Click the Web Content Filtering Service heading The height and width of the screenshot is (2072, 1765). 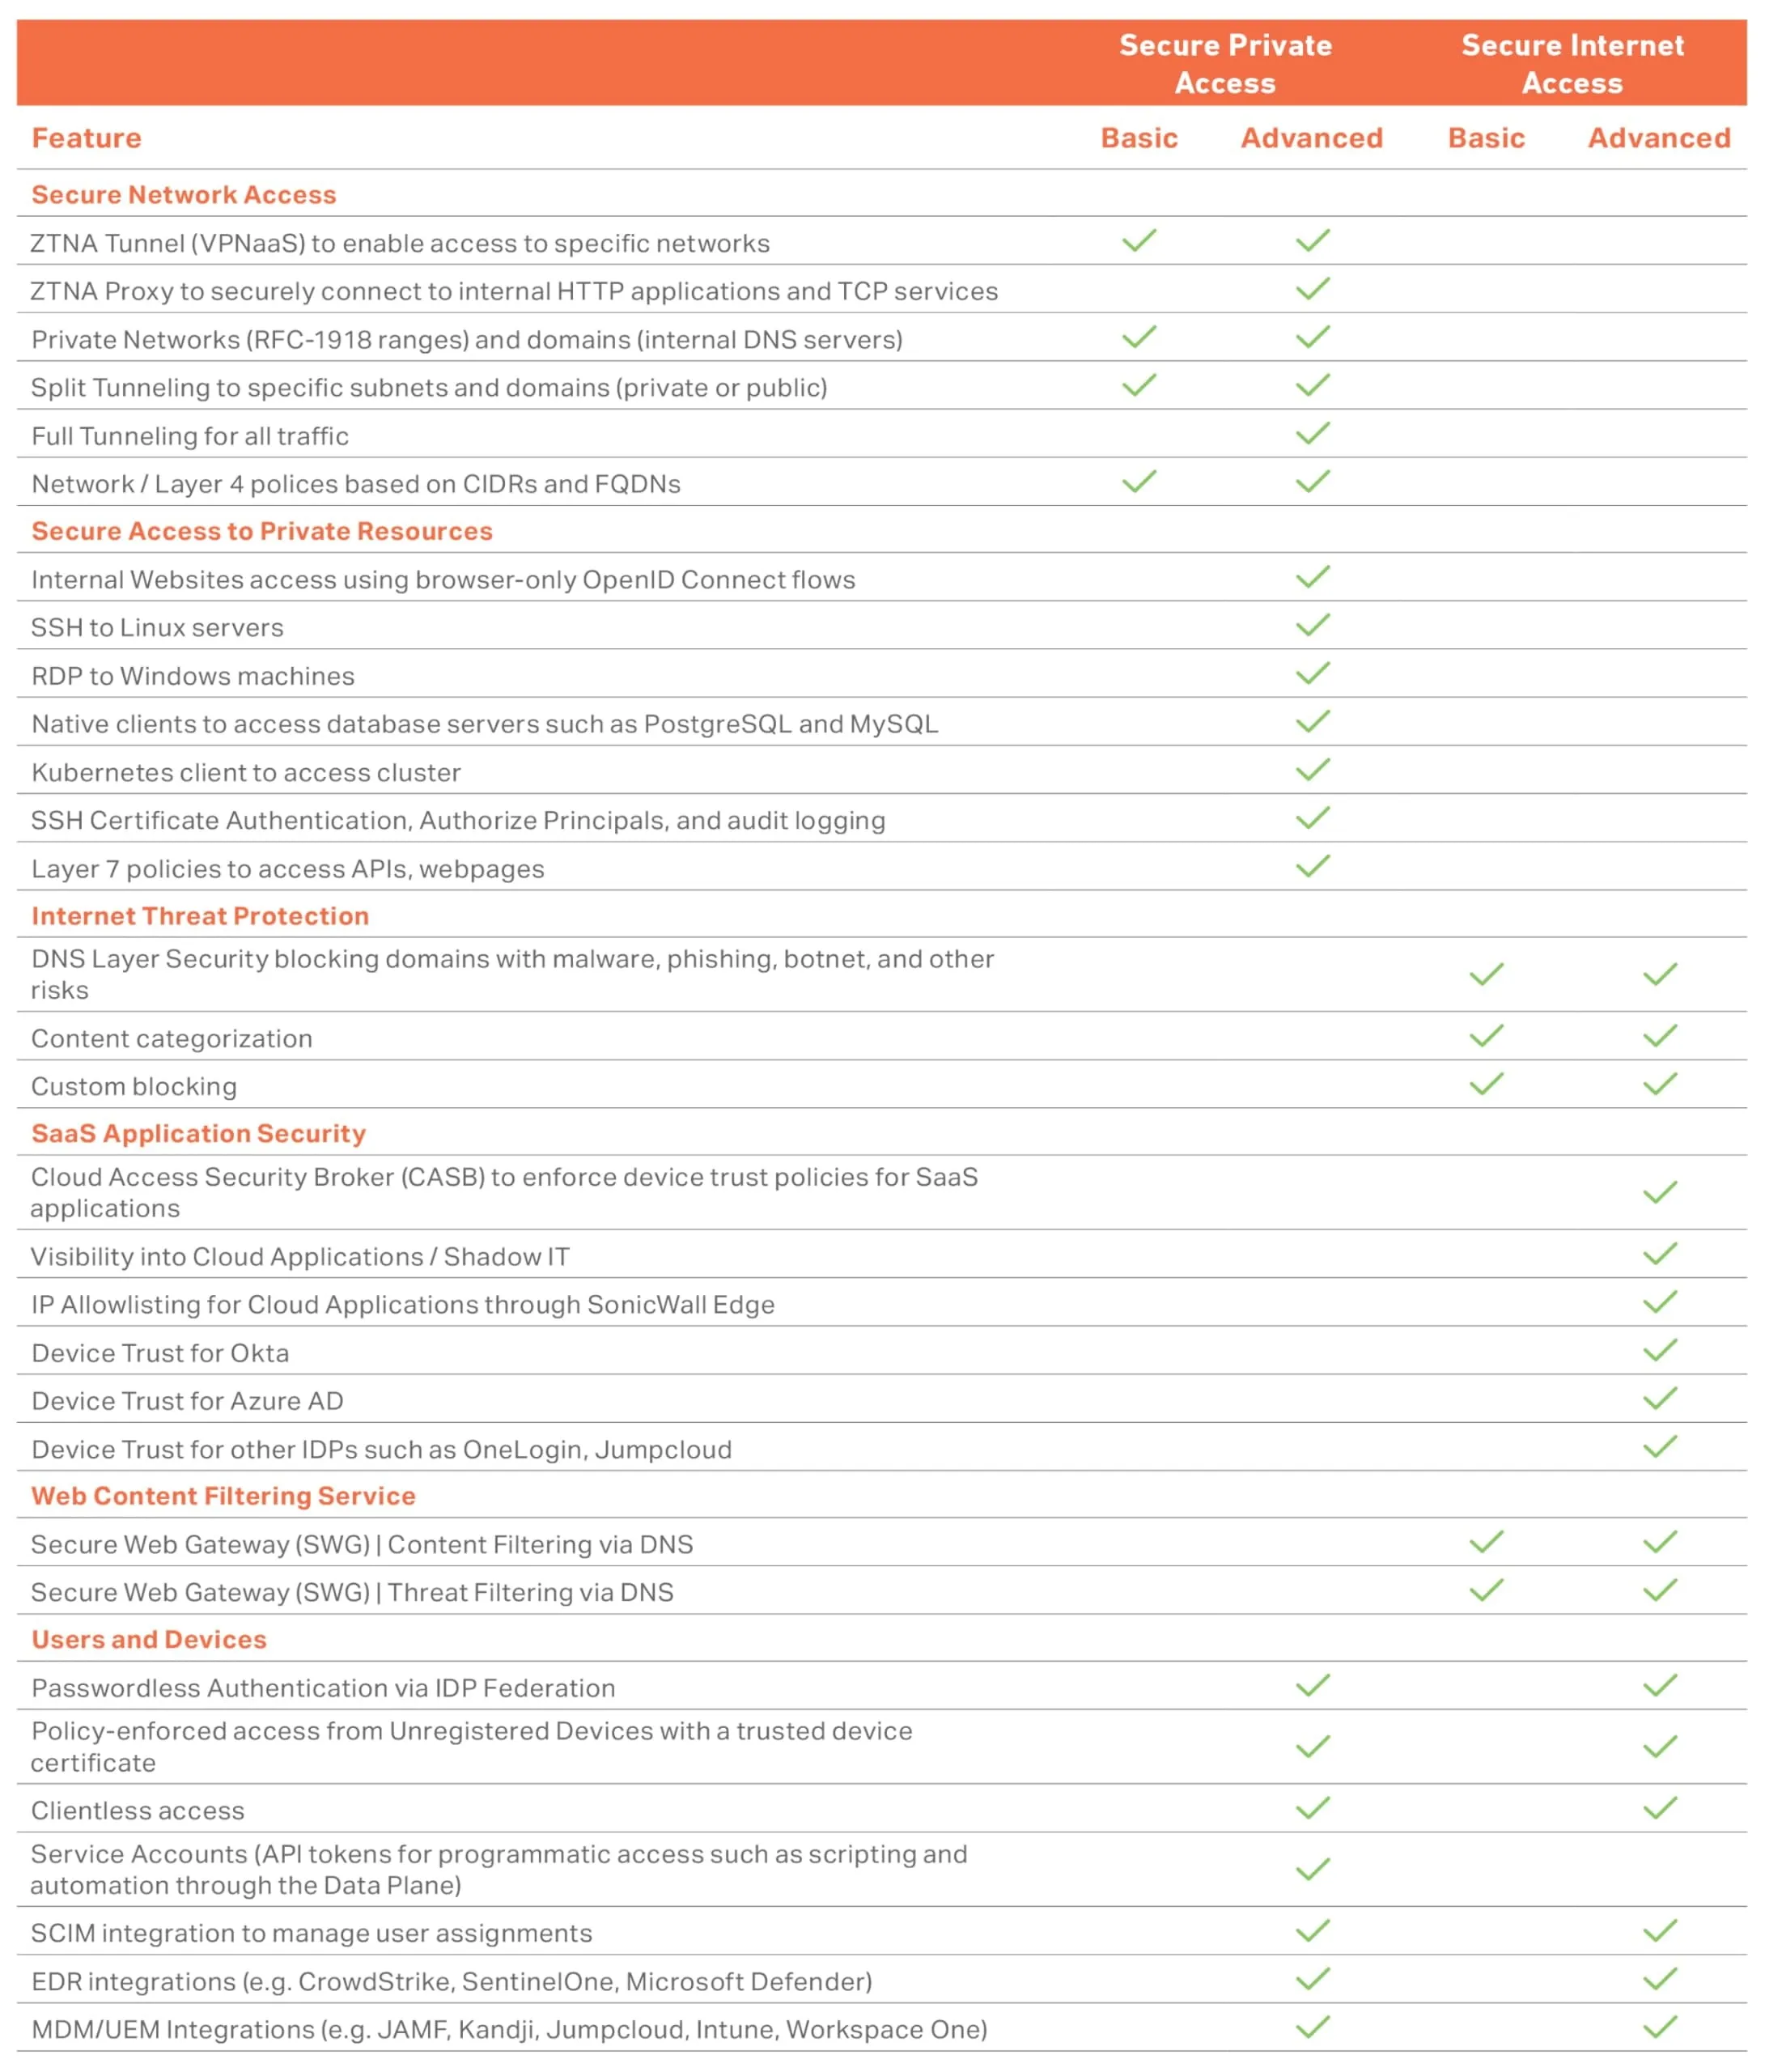click(223, 1496)
